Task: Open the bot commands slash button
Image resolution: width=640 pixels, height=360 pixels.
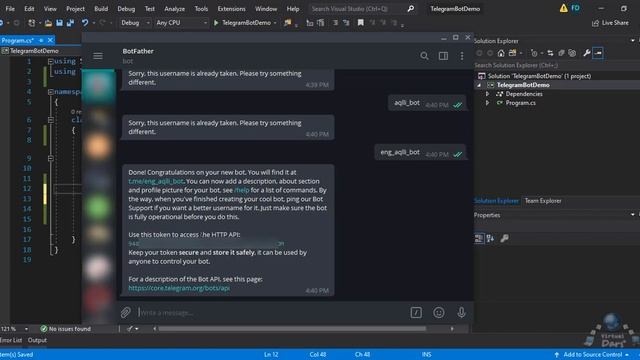Action: click(x=416, y=313)
